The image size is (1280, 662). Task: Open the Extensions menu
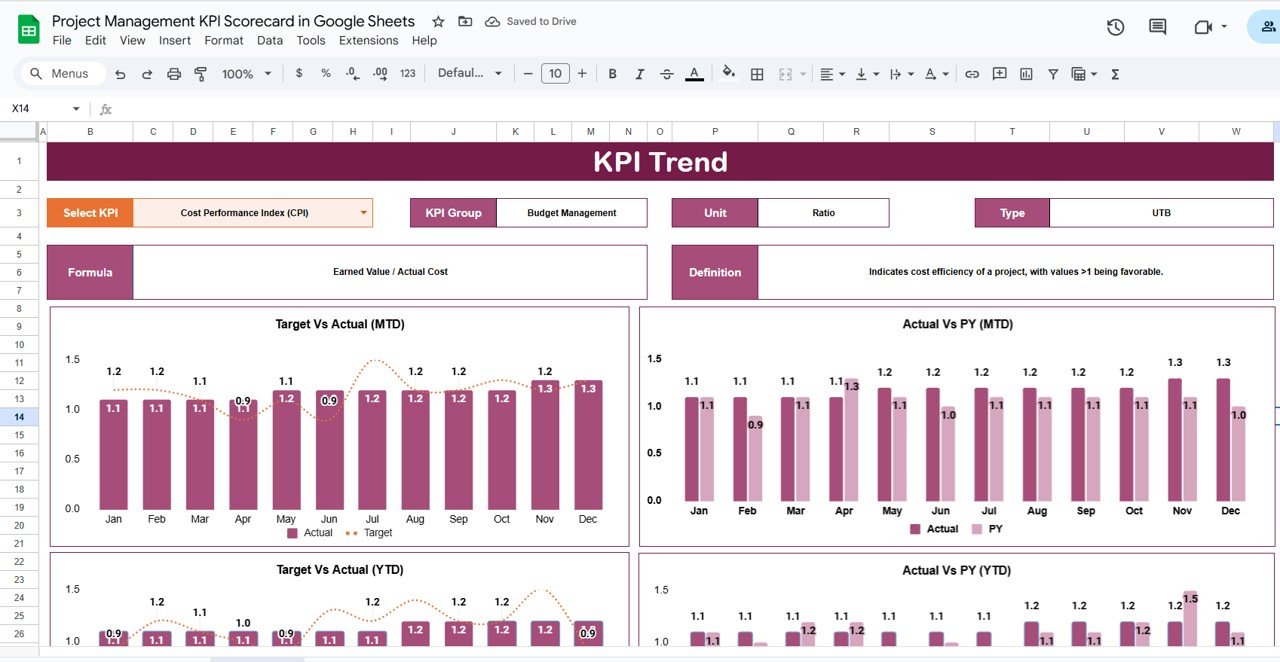[x=368, y=40]
